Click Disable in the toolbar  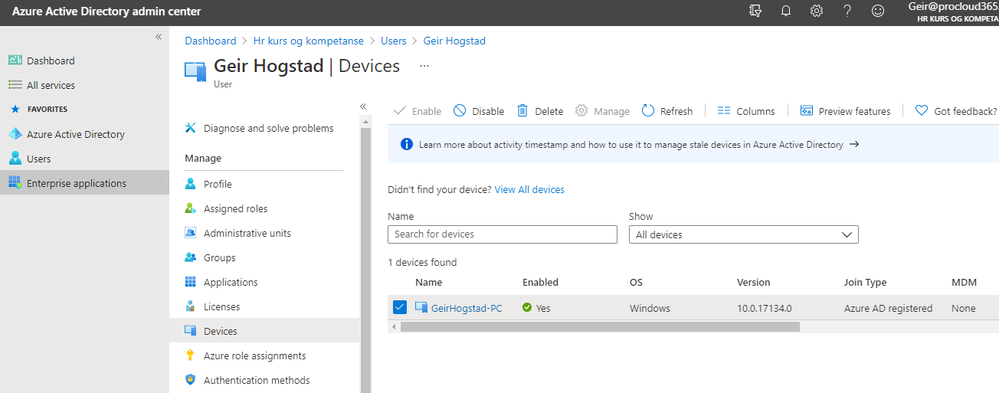[478, 111]
